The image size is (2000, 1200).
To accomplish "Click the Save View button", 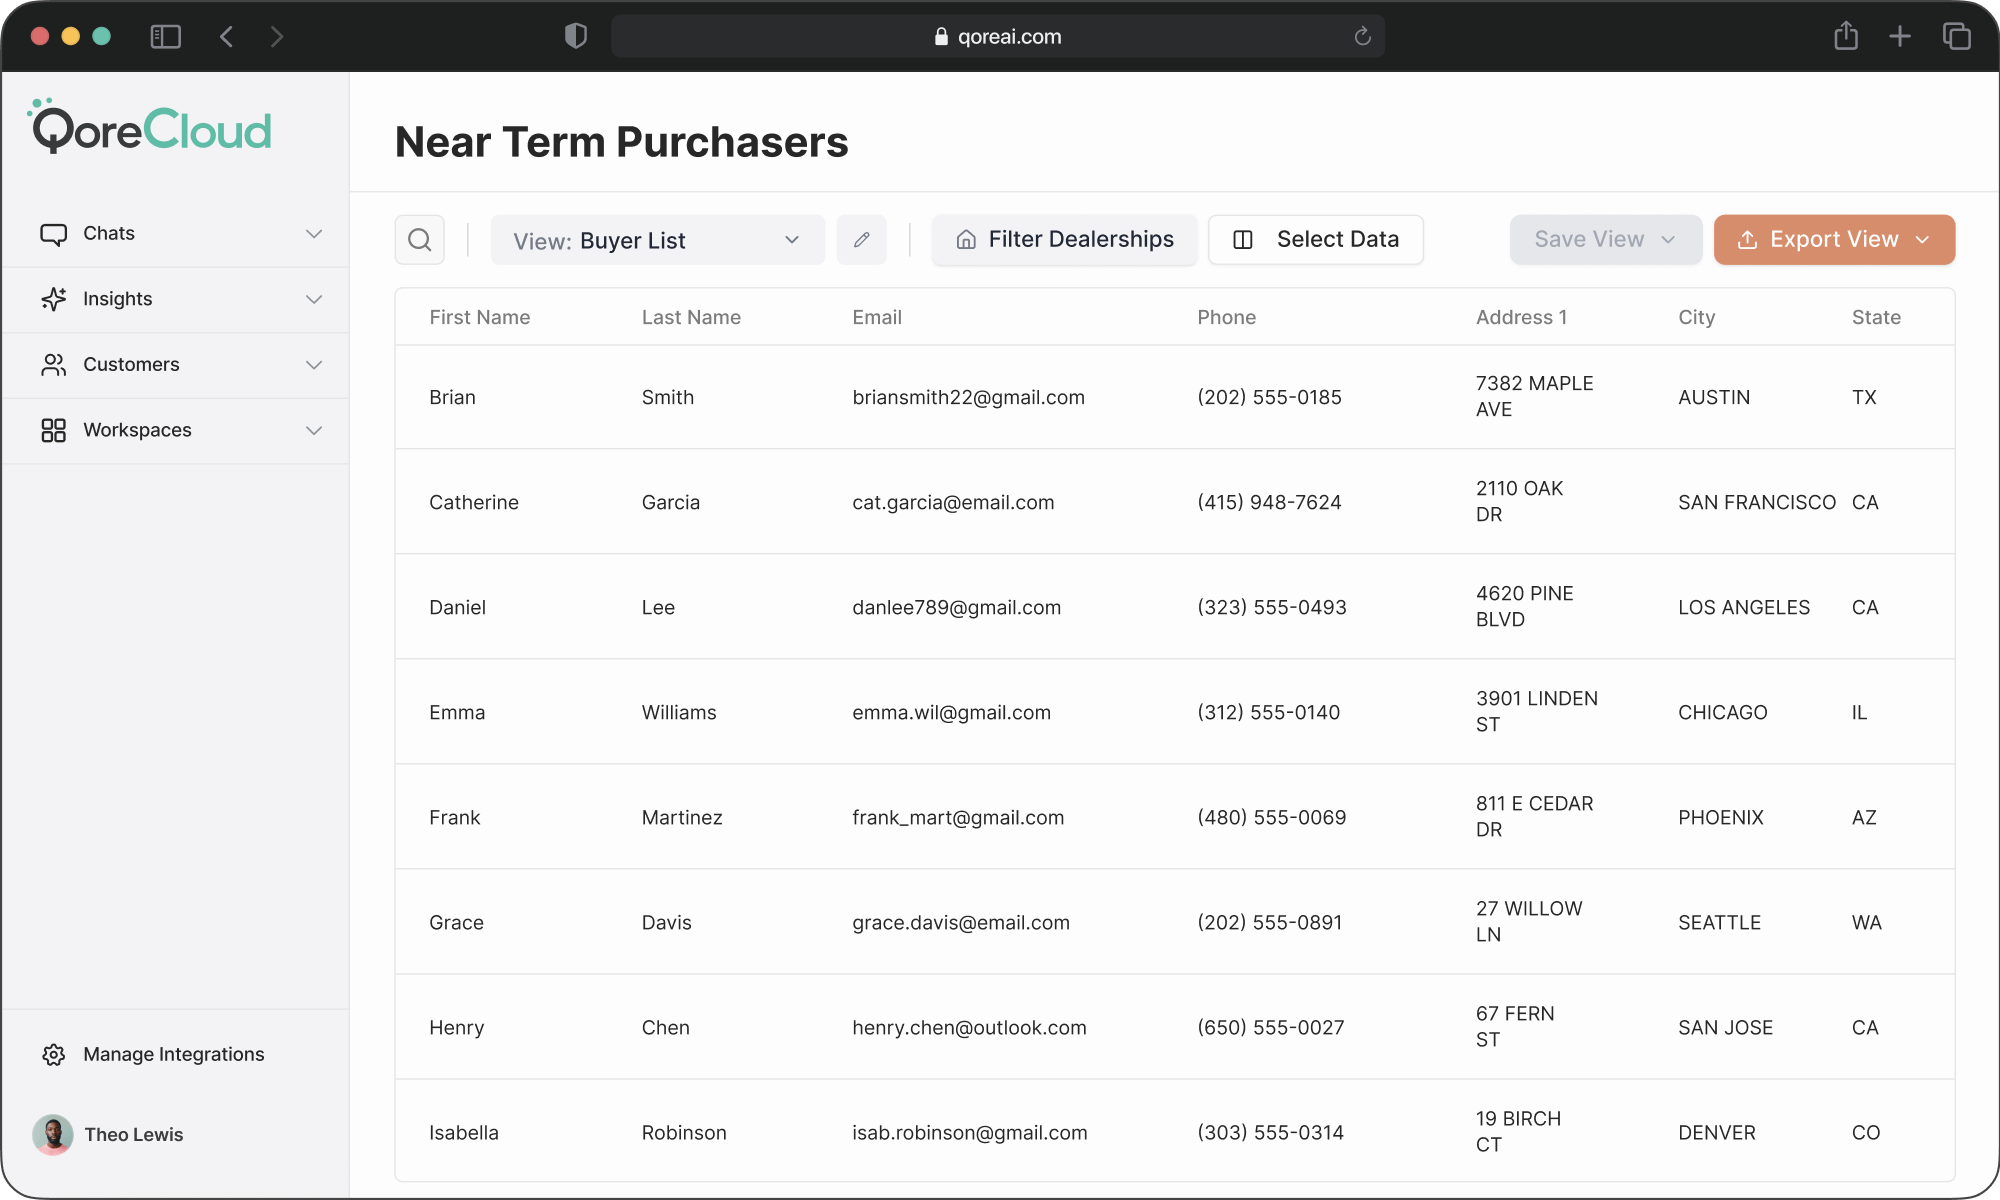I will coord(1605,240).
